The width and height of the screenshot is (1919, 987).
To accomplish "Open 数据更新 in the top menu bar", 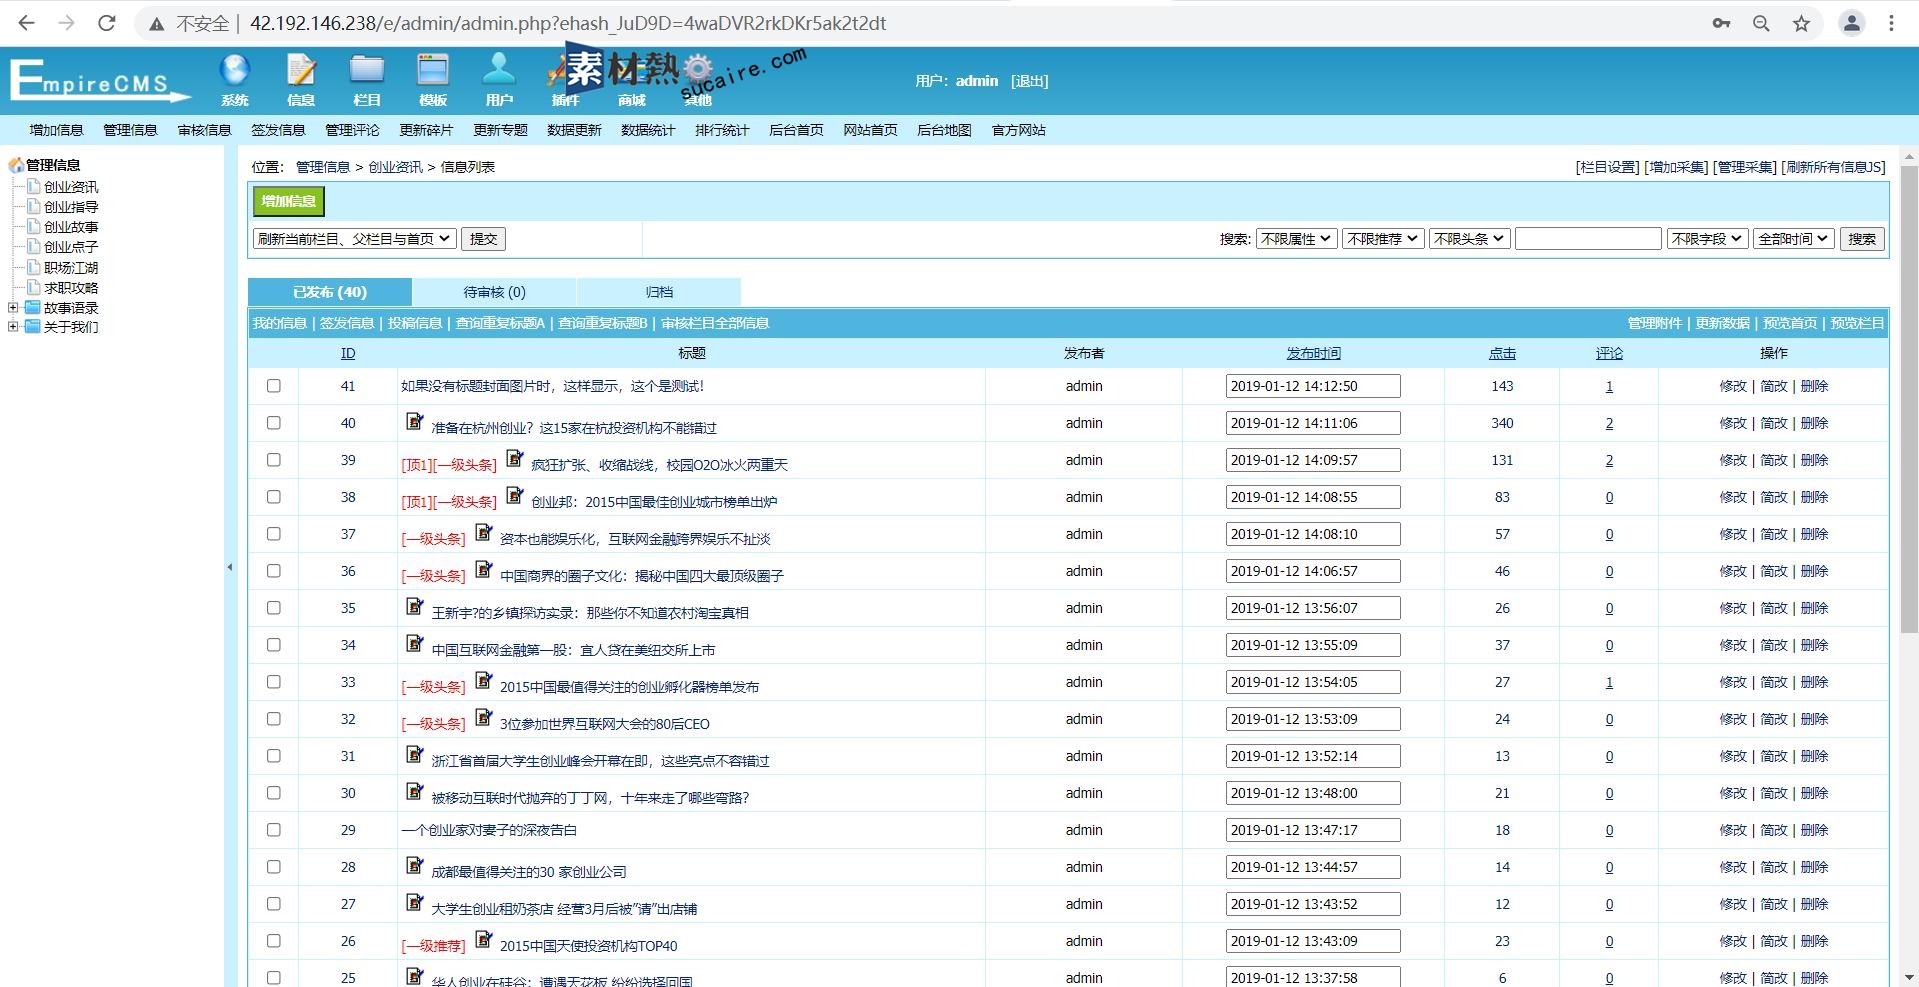I will pos(574,130).
